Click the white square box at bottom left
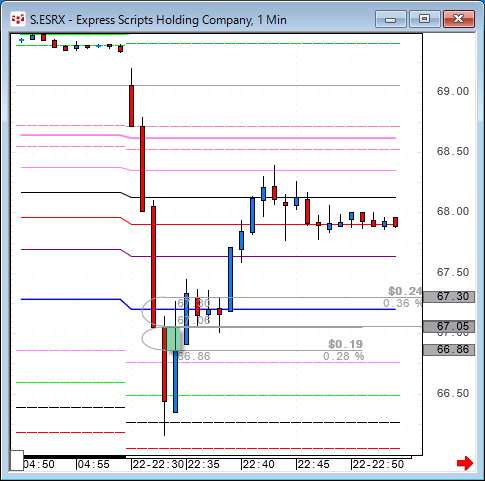Viewport: 485px width, 481px height. [17, 461]
